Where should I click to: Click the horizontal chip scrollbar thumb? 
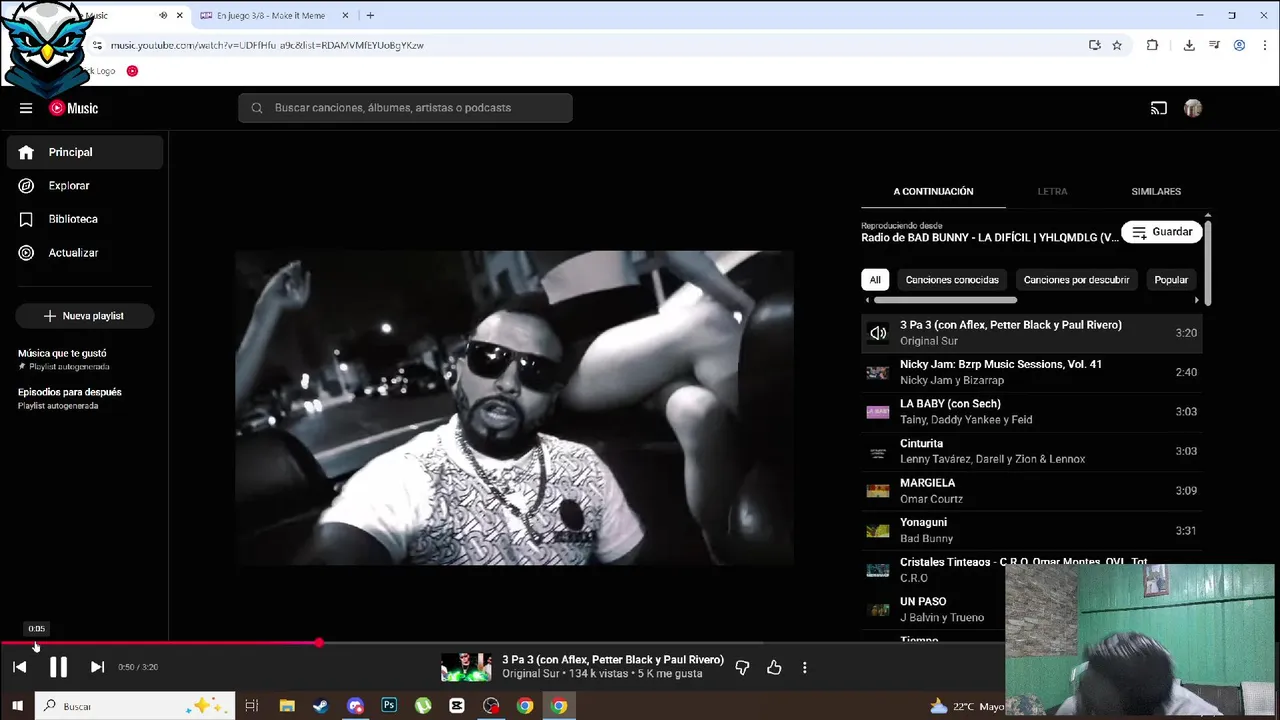[x=945, y=300]
